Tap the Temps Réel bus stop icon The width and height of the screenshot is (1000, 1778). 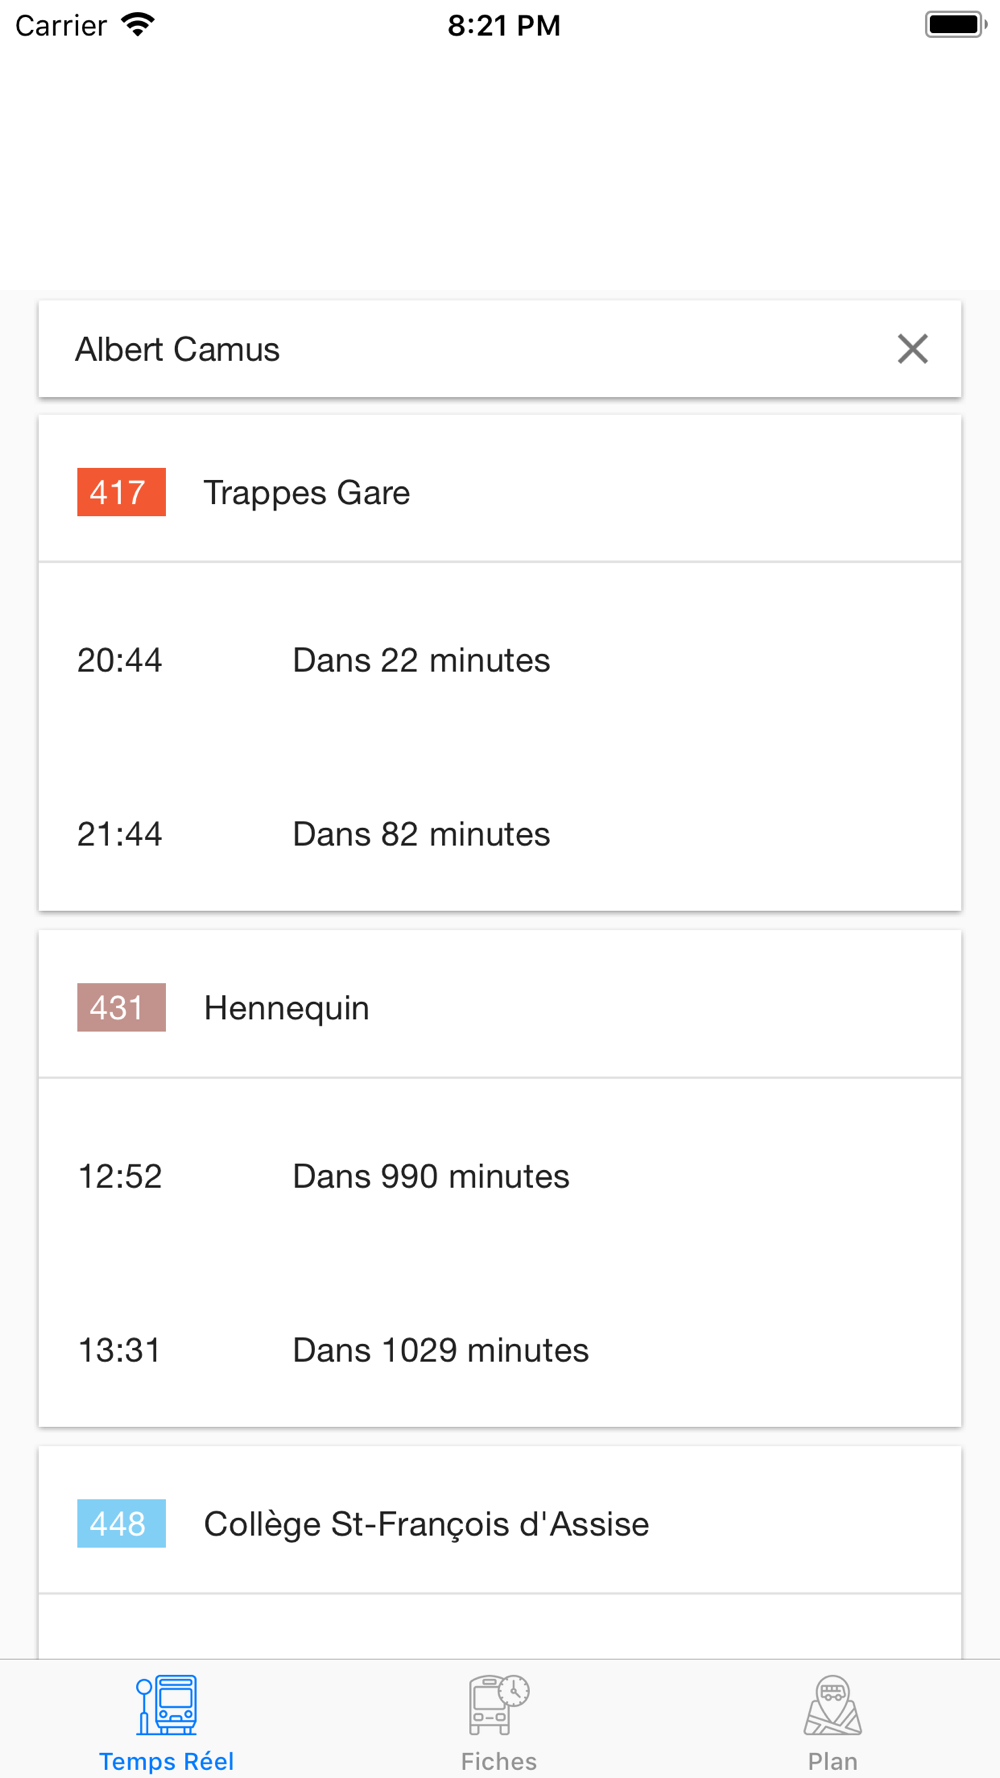coord(167,1705)
